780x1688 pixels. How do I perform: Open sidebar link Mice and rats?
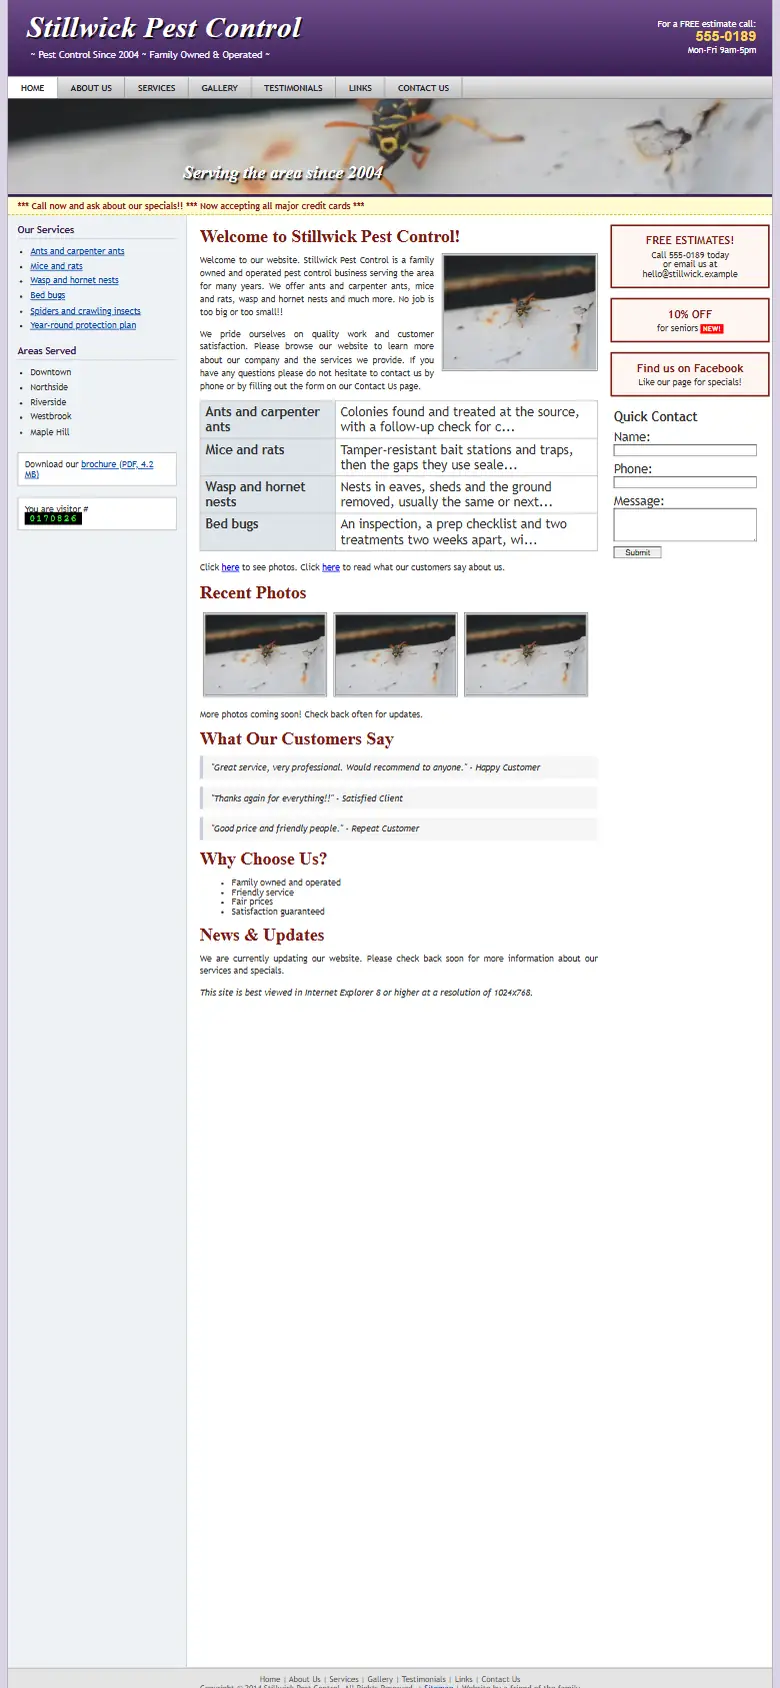pyautogui.click(x=56, y=266)
